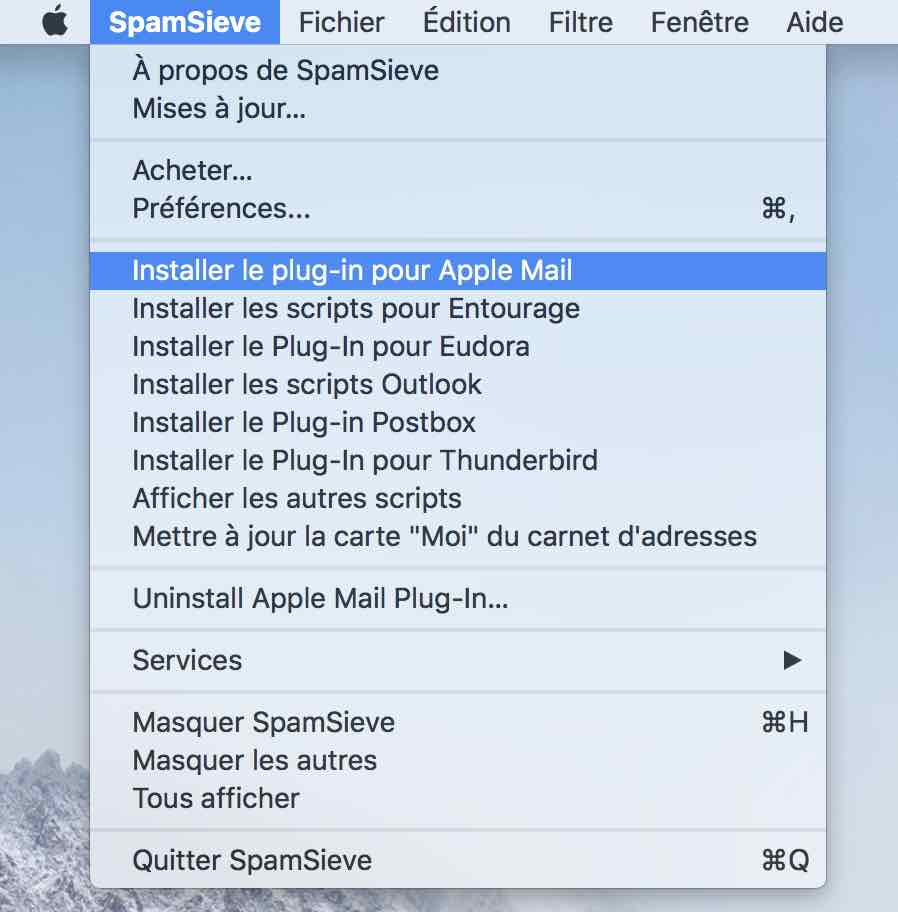Select Installer les scripts pour Entourage

tap(458, 309)
